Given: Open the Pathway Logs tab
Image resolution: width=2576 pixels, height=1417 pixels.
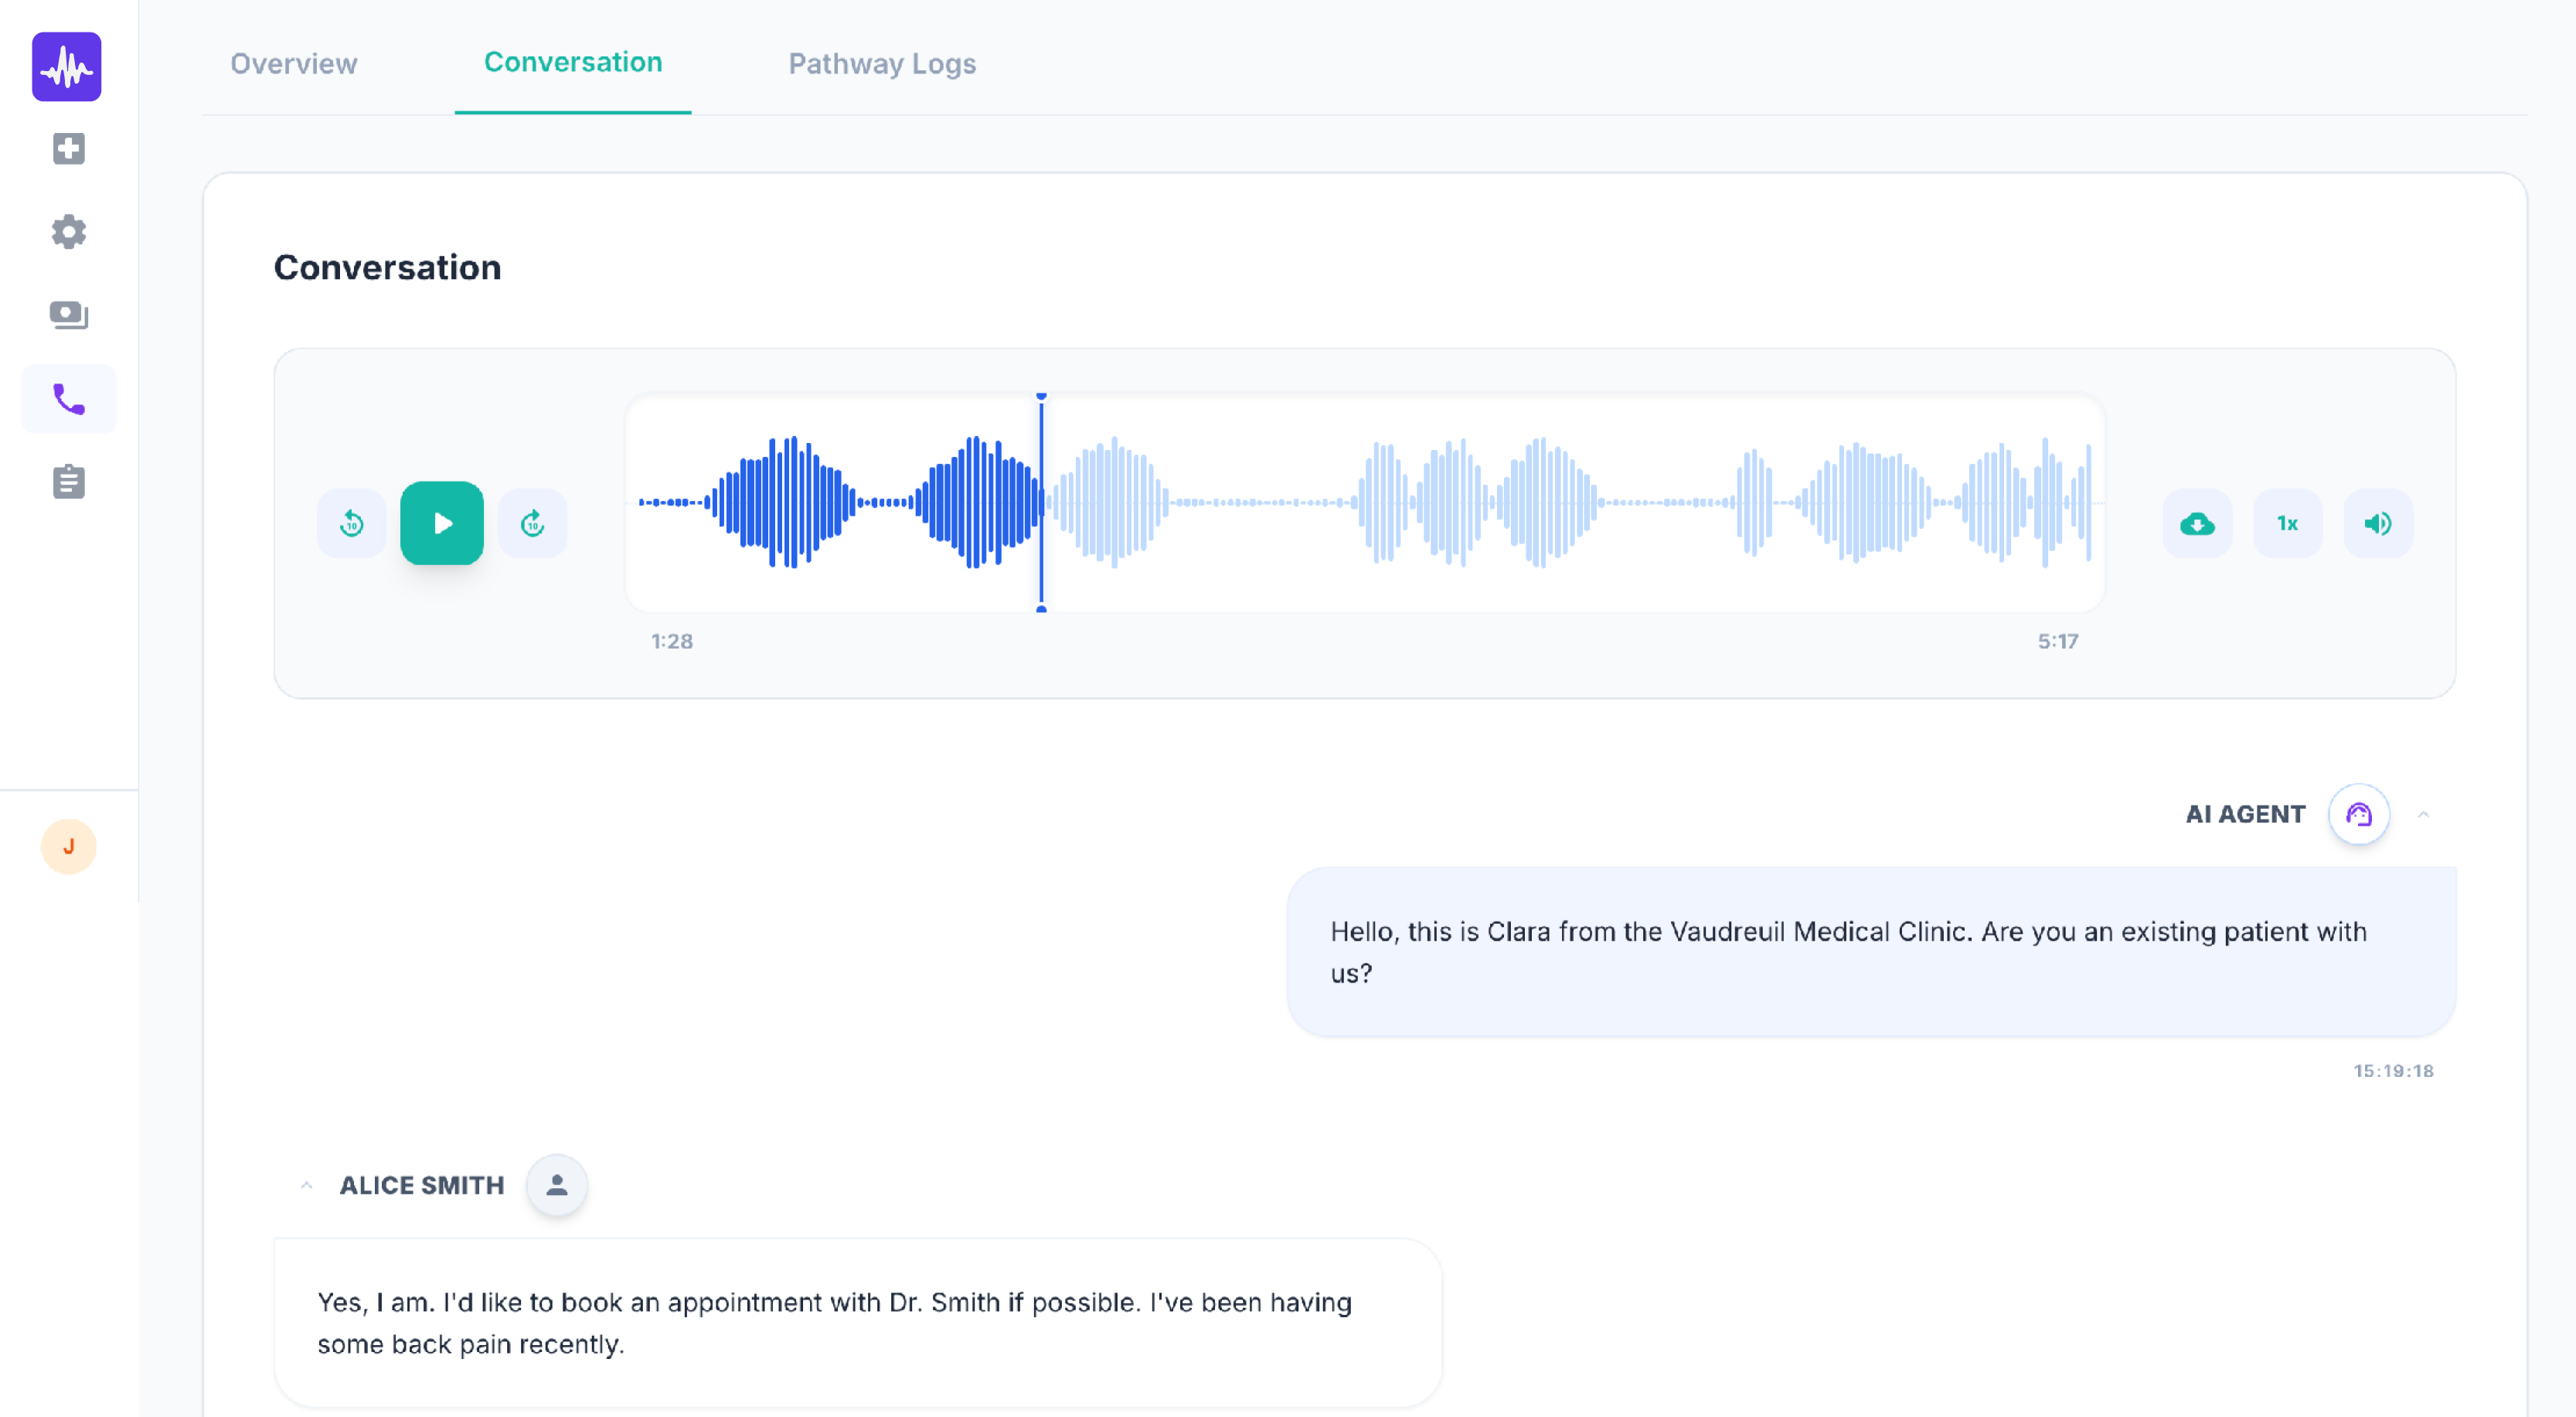Looking at the screenshot, I should coord(881,63).
